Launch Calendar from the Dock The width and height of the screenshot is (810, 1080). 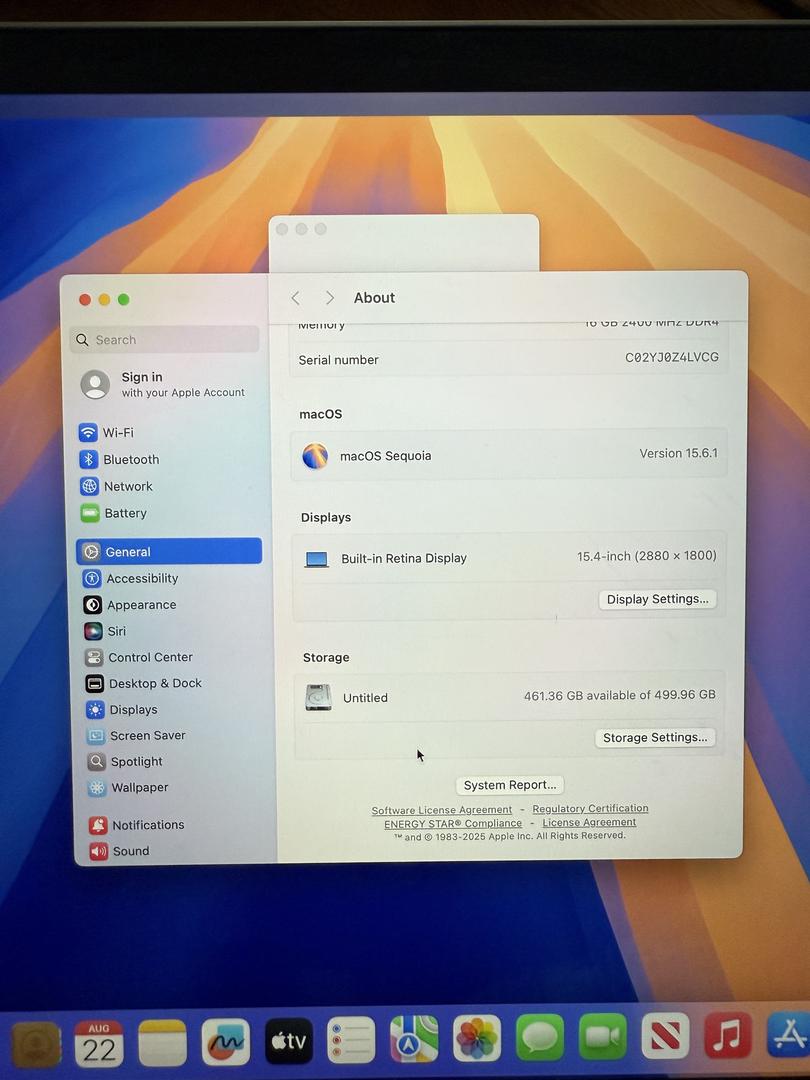(x=98, y=1043)
